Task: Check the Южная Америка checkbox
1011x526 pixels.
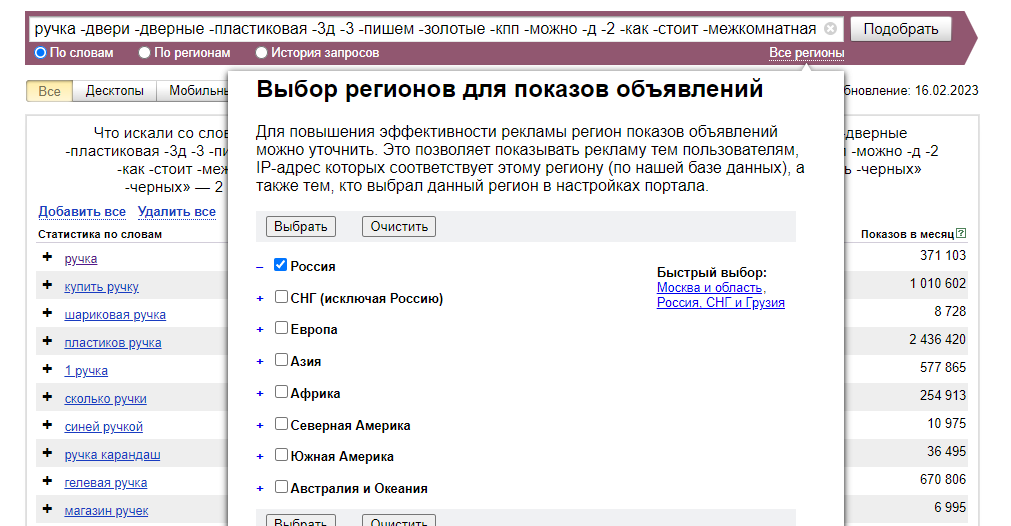Action: (x=281, y=454)
